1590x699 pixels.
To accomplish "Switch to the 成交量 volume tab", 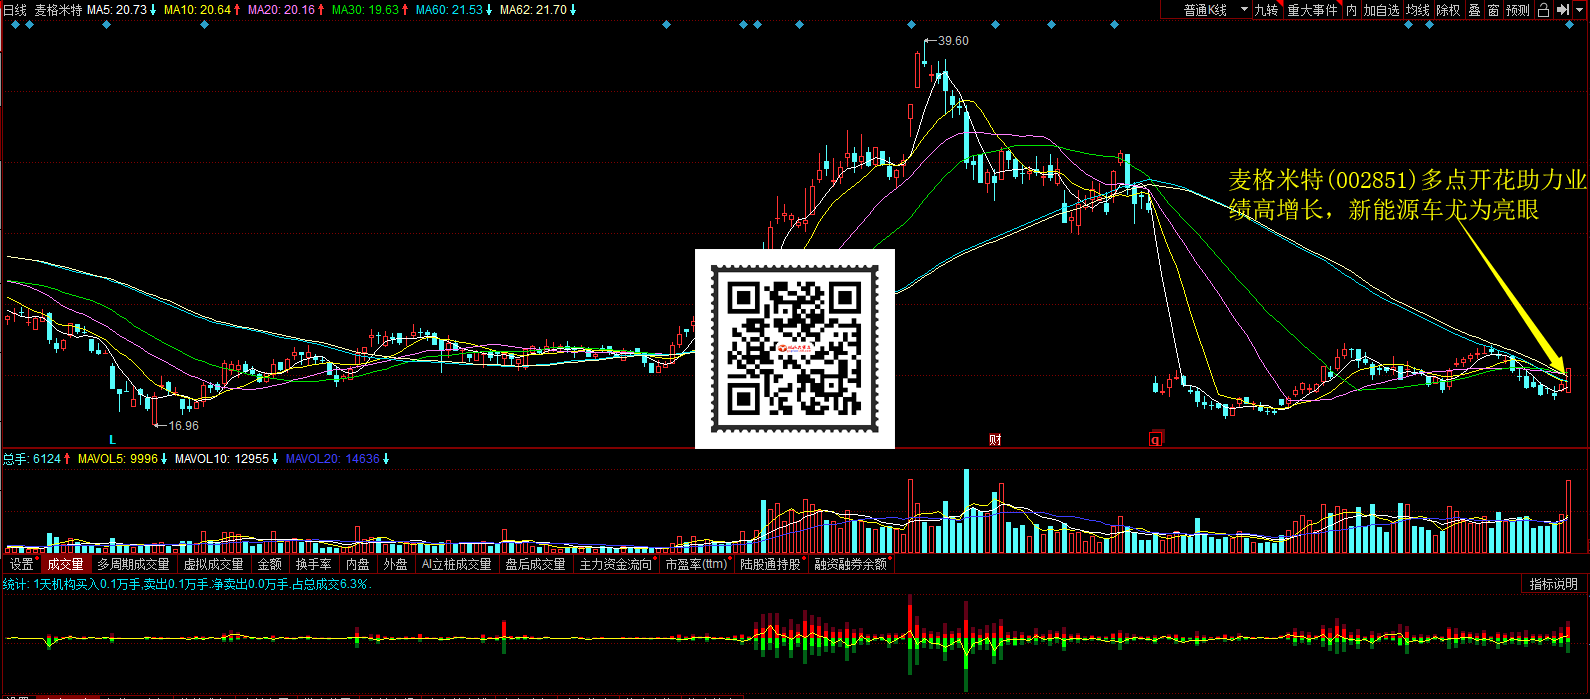I will (66, 564).
